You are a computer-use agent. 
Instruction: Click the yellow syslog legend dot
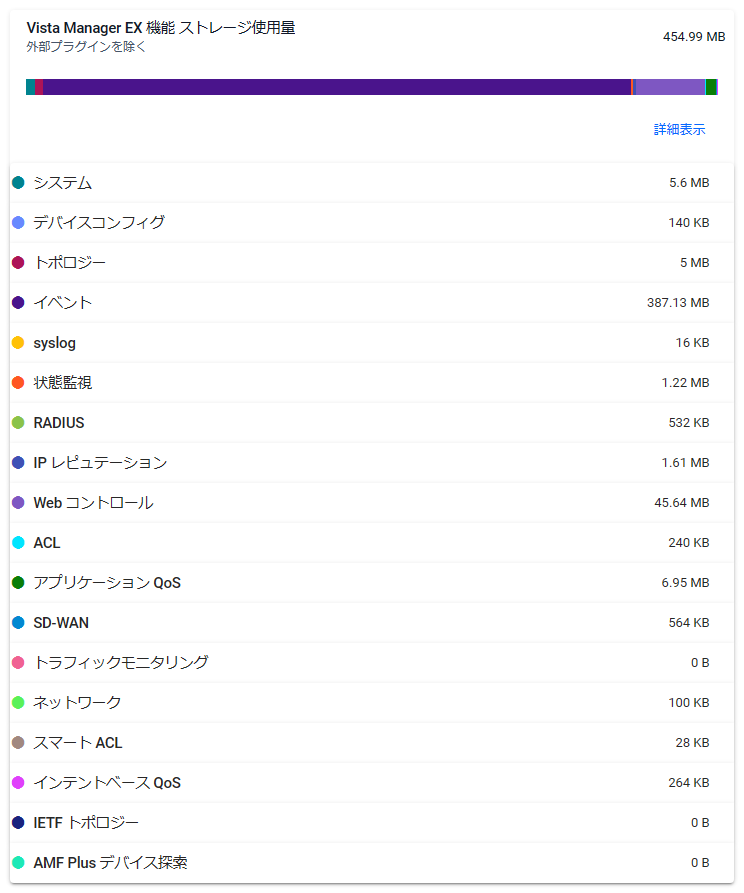(18, 343)
